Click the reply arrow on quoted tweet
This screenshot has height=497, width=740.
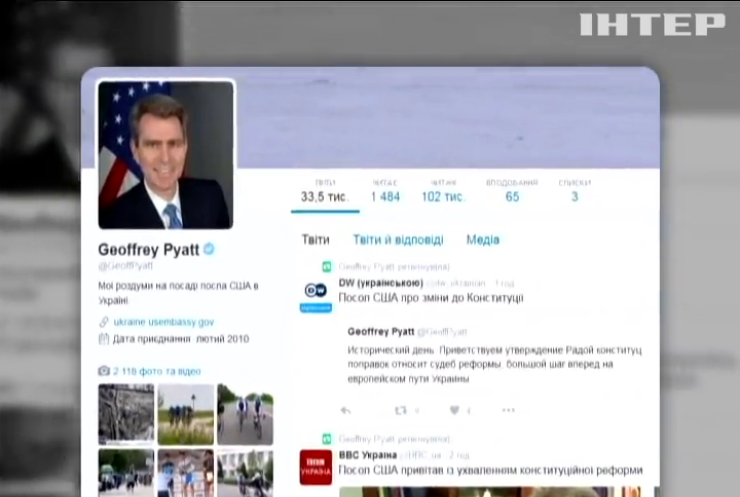[346, 410]
